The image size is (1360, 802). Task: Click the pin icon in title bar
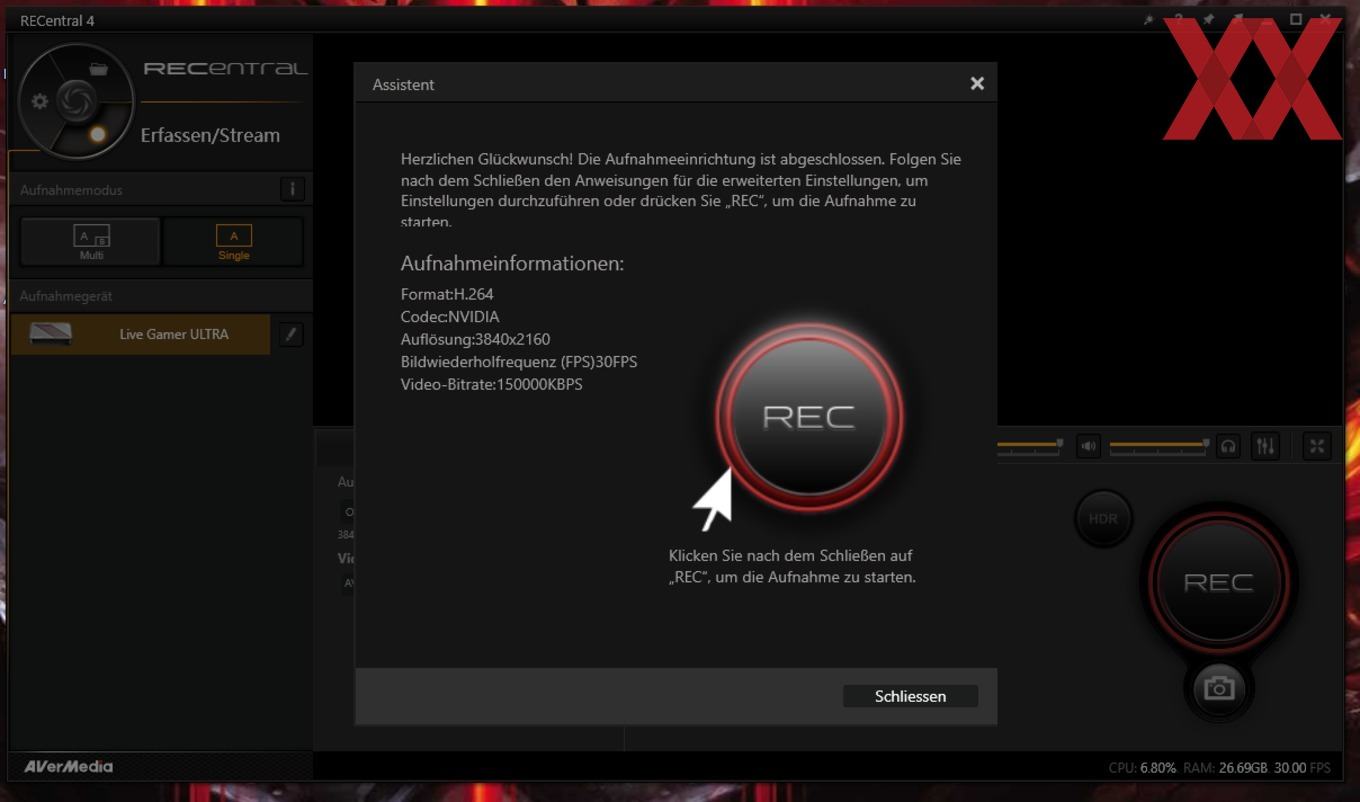(1208, 20)
